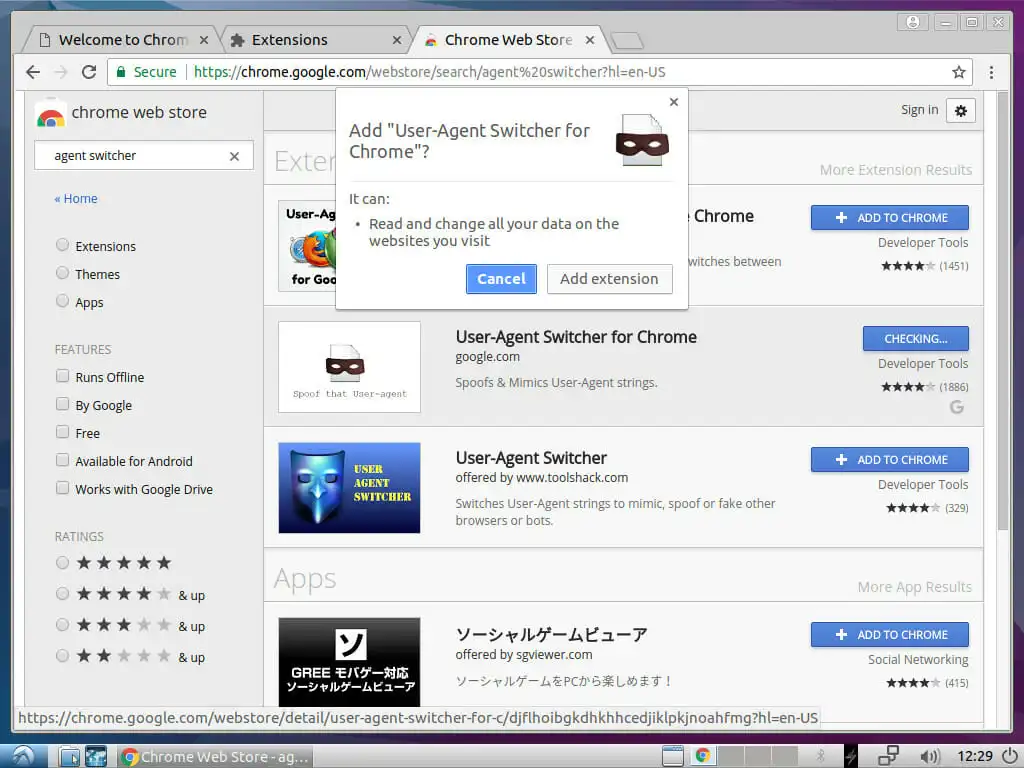1024x768 pixels.
Task: Go back using the browser back arrow
Action: (33, 72)
